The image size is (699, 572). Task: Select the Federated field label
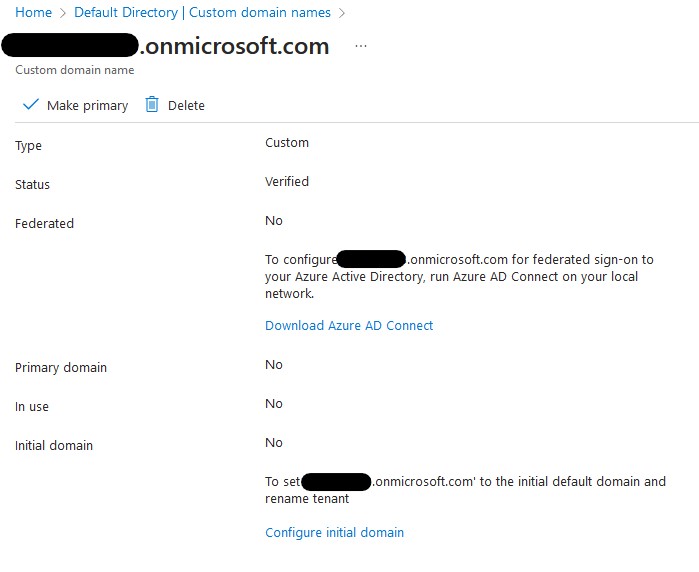coord(45,224)
